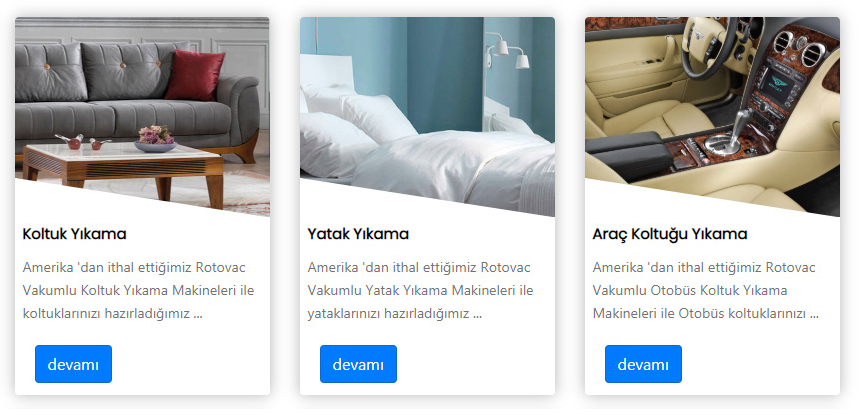Screen dimensions: 859x415
Task: Click the Otobüs Koltuk Yıkama description text
Action: pyautogui.click(x=706, y=291)
